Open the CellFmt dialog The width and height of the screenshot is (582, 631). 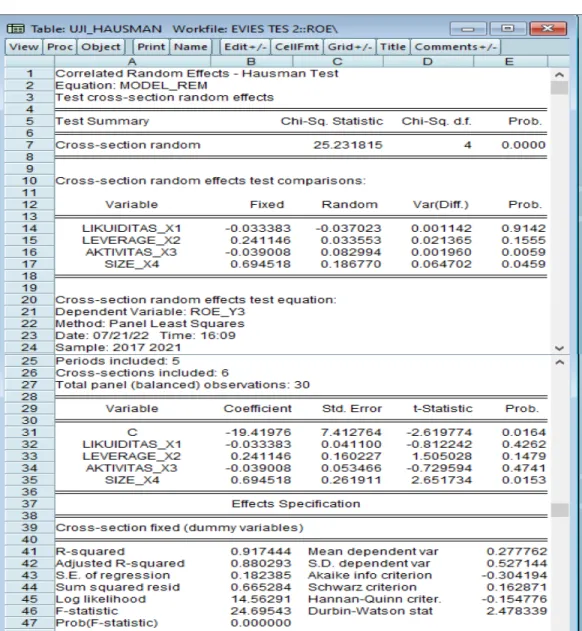297,47
